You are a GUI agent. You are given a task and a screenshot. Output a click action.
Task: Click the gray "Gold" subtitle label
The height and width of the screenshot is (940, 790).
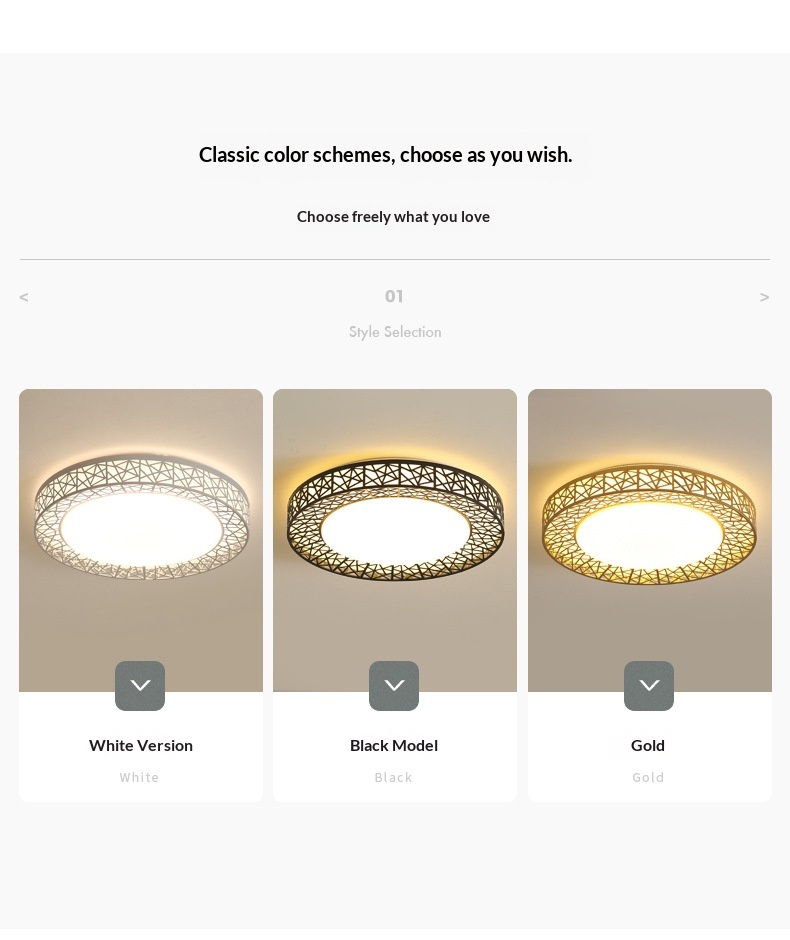pos(648,777)
